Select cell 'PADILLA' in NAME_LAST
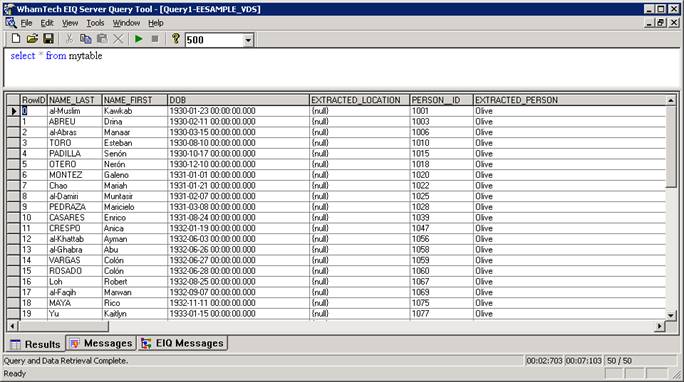 (x=75, y=154)
